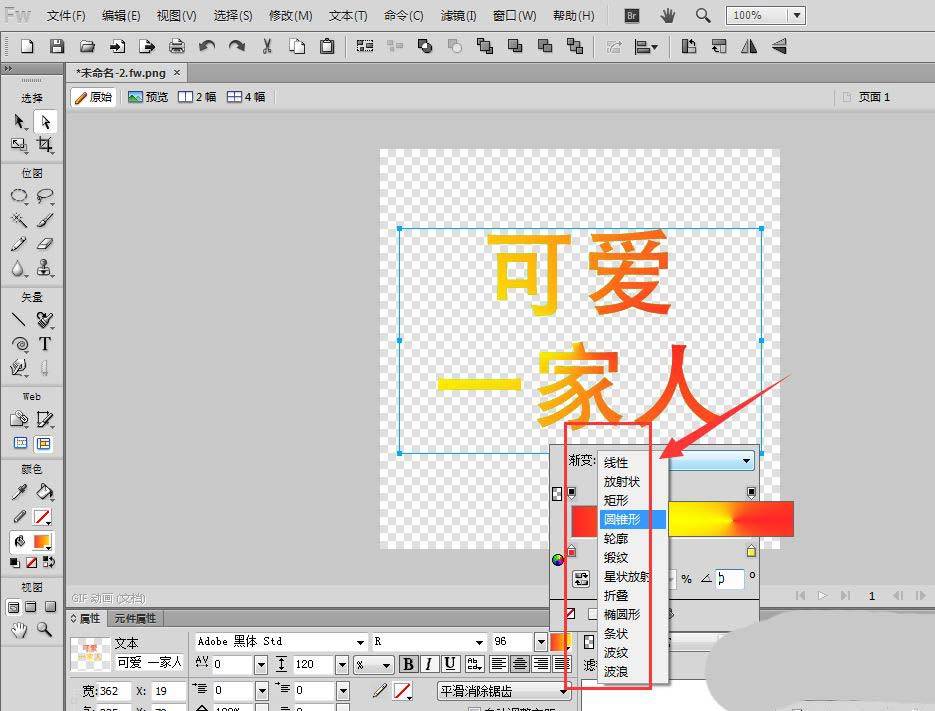Click the red-yellow gradient color bar
Image resolution: width=935 pixels, height=711 pixels.
(x=730, y=519)
